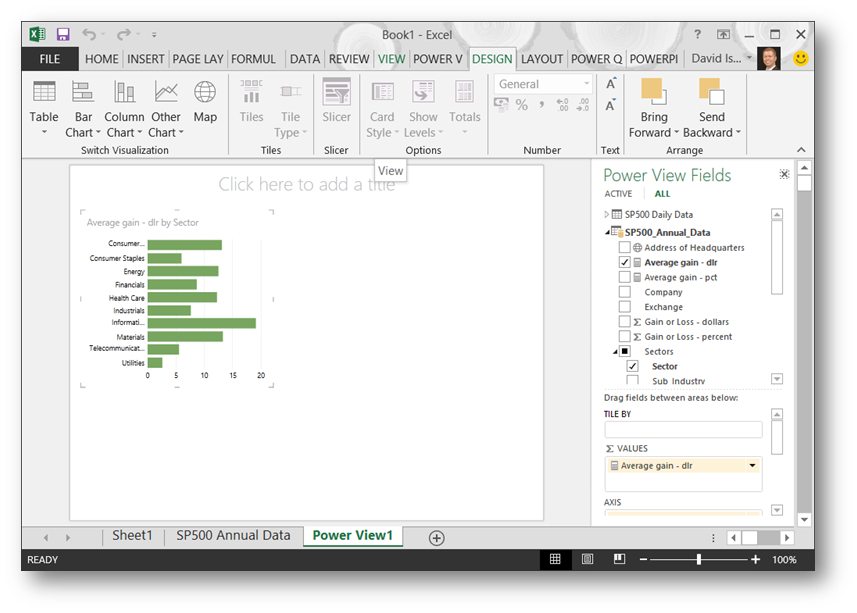
Task: Check the Gain or Loss - dollars field
Action: [x=624, y=321]
